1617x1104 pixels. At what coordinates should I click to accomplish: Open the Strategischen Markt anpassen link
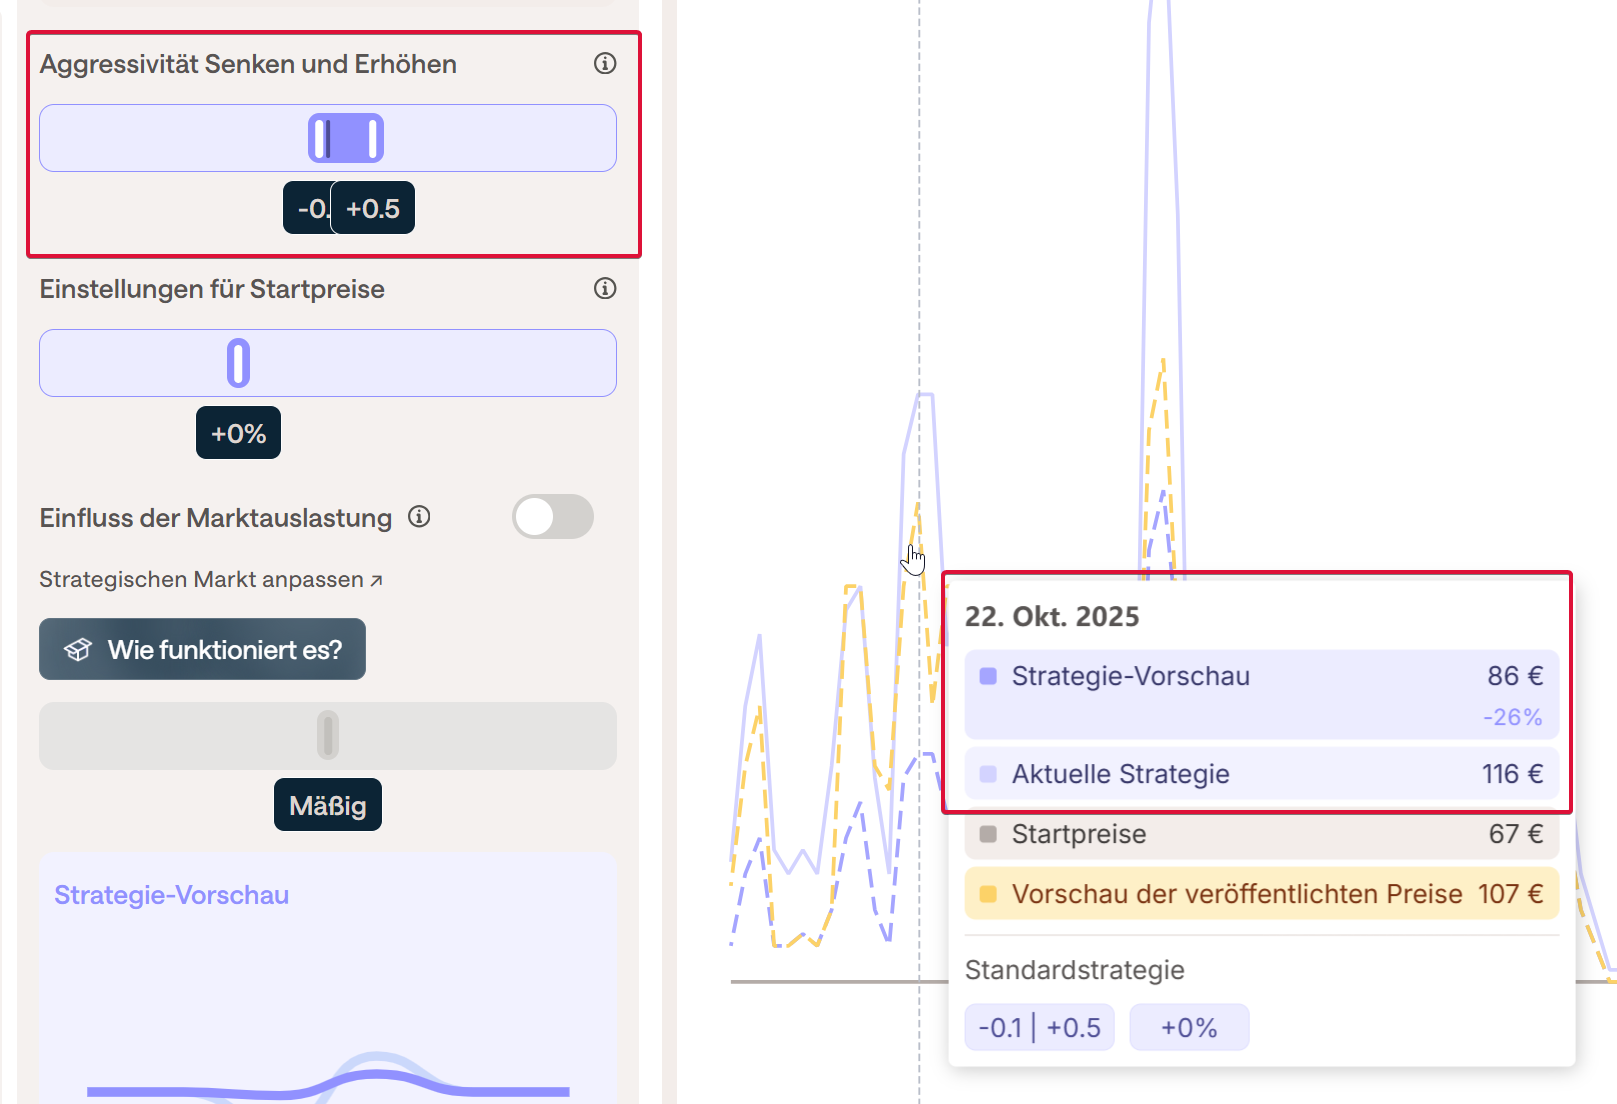coord(211,580)
